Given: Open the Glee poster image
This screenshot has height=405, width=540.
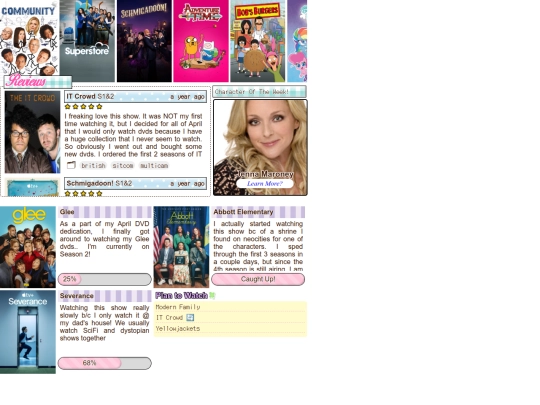Looking at the screenshot, I should (x=28, y=247).
